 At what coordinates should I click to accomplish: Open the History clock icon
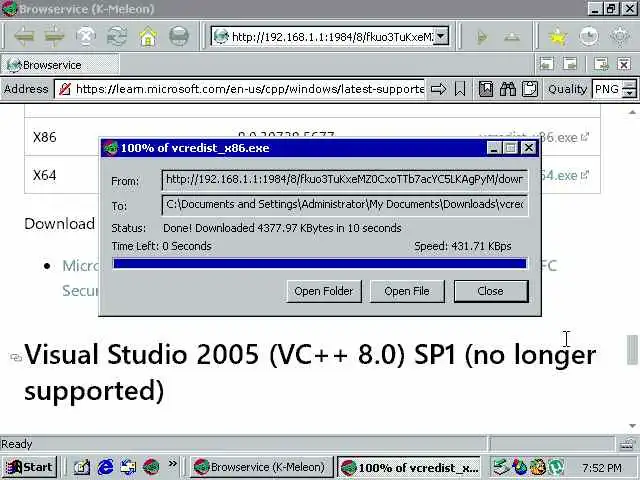[x=589, y=37]
